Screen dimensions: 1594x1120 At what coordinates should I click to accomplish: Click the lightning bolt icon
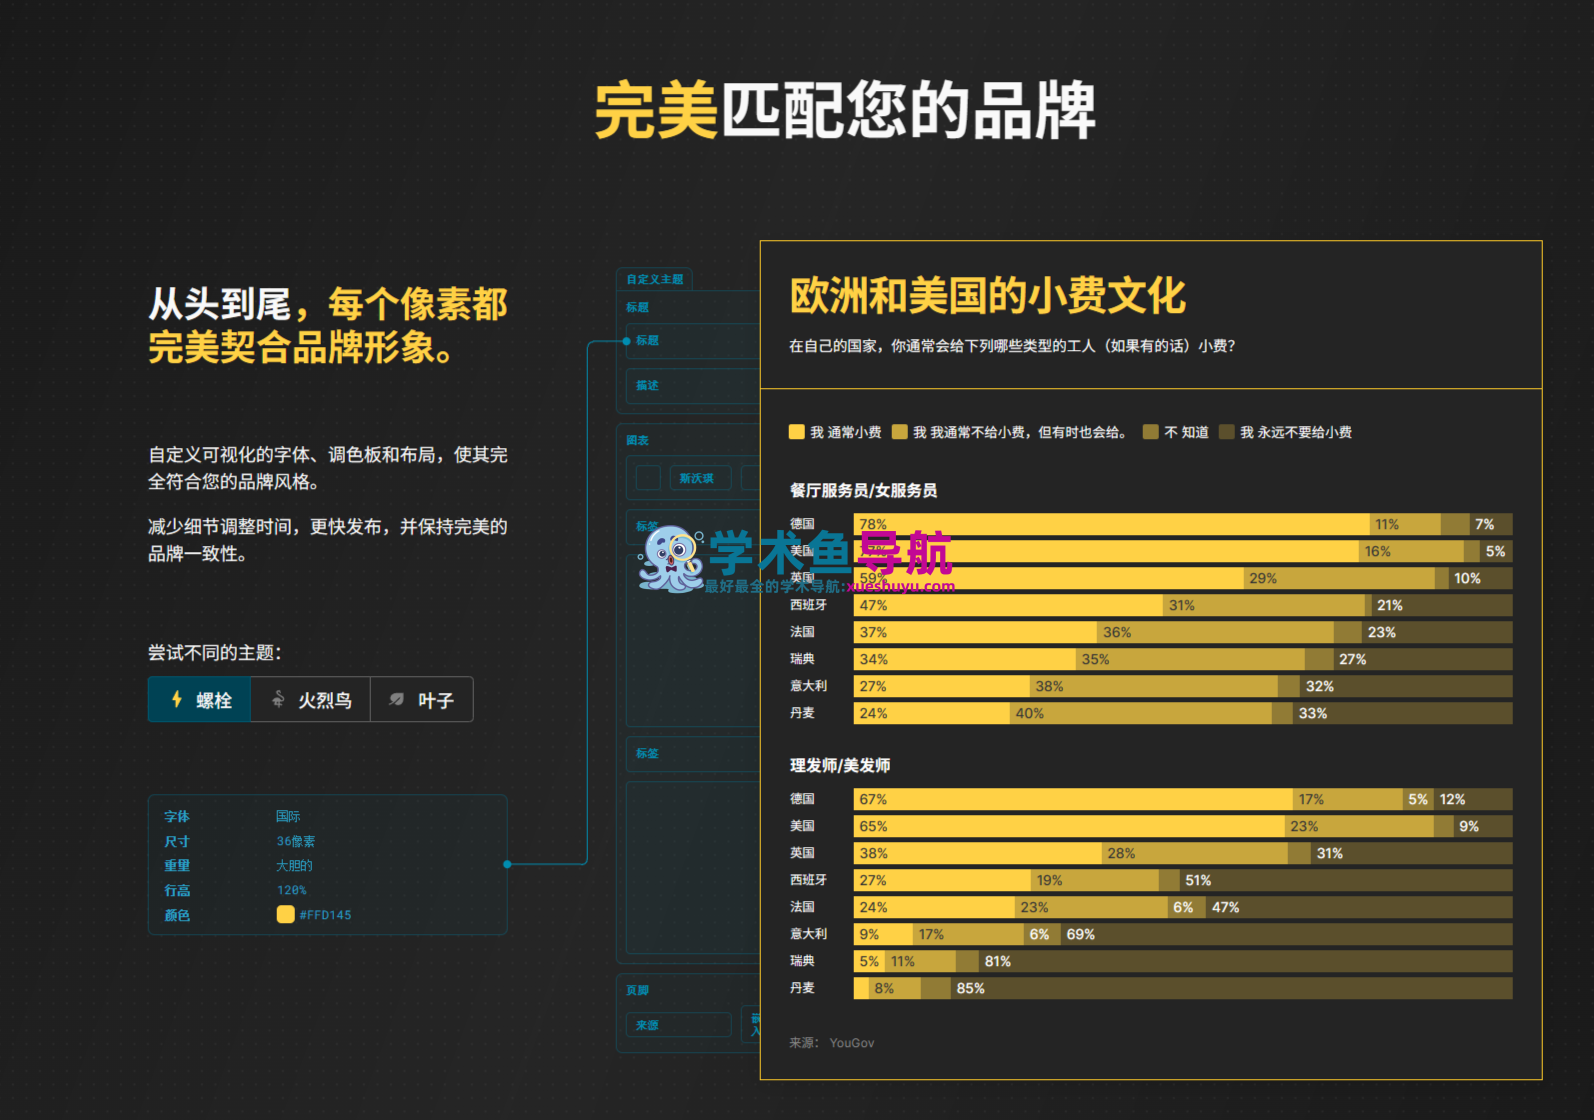coord(177,700)
